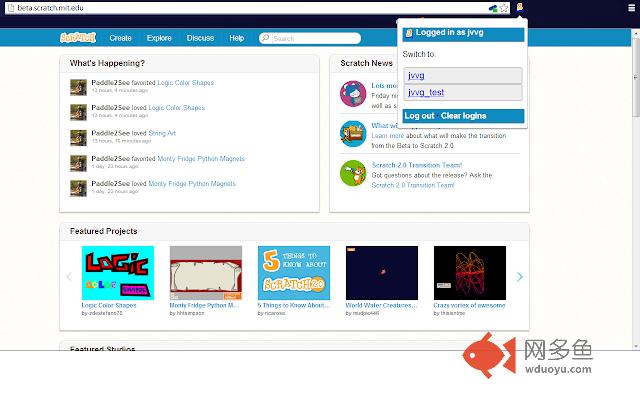Open the Learn more link

(387, 136)
